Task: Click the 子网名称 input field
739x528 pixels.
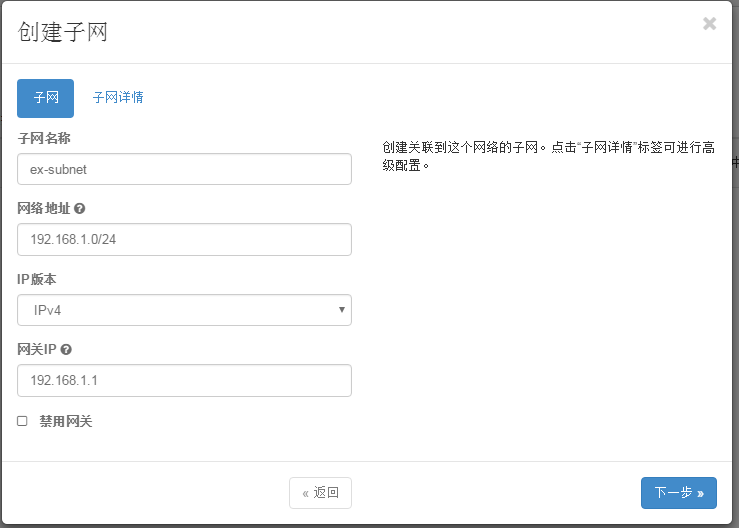Action: pos(184,169)
